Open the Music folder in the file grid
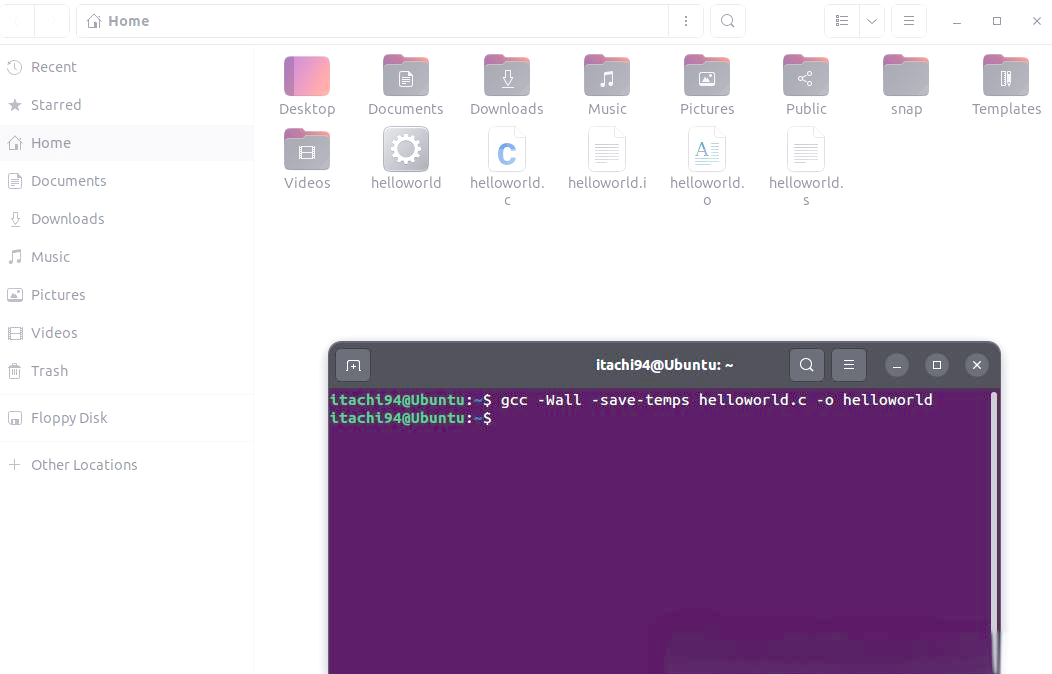Screen dimensions: 1052x674 point(607,76)
